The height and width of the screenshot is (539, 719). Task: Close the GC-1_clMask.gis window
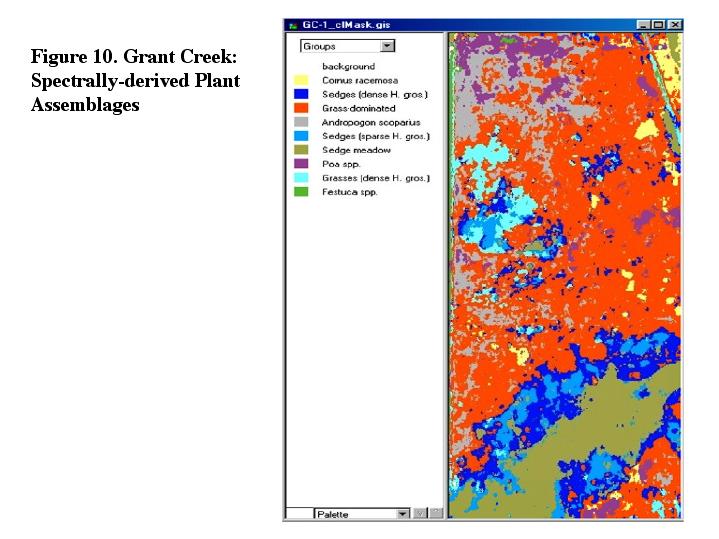[x=675, y=24]
